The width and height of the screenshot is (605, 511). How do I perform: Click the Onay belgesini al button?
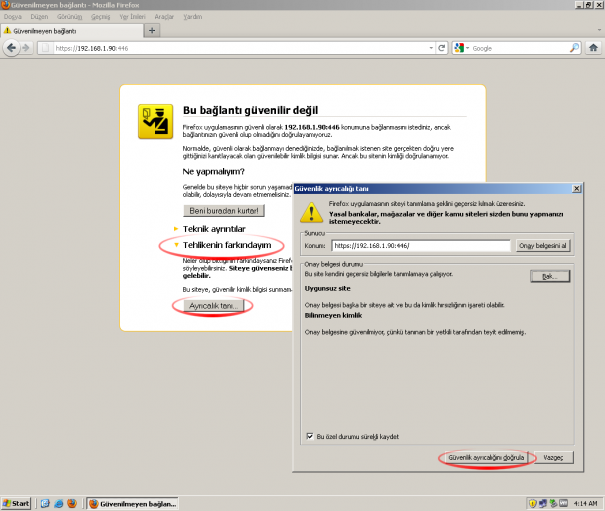pos(543,245)
